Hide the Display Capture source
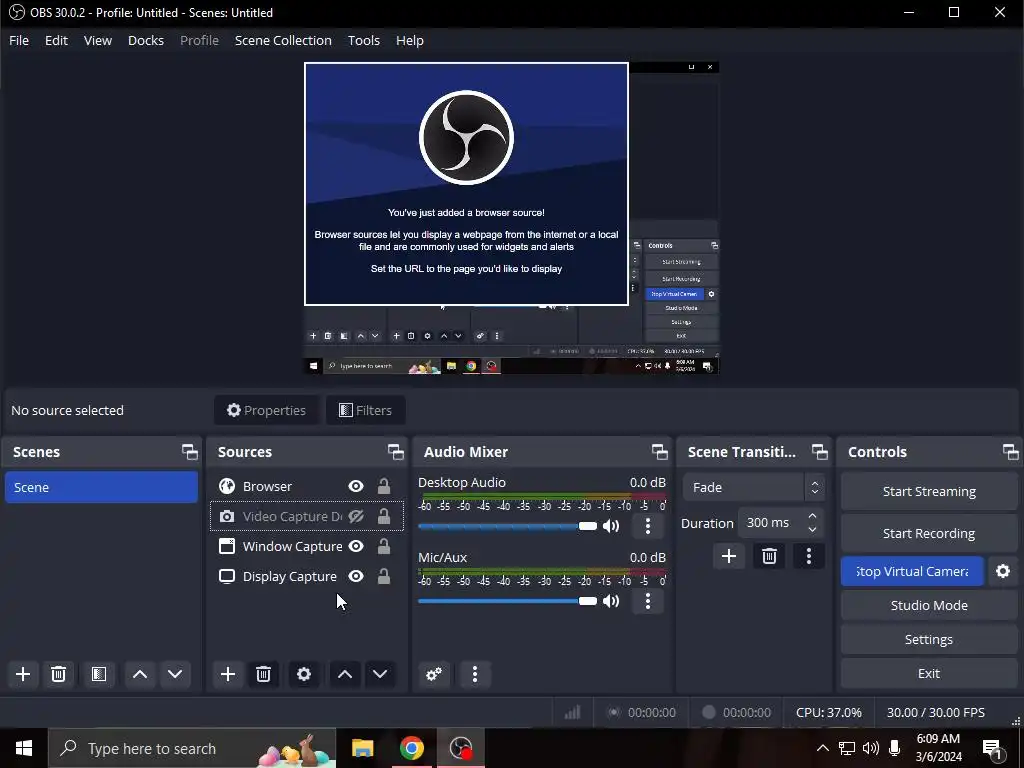Image resolution: width=1024 pixels, height=768 pixels. pyautogui.click(x=356, y=577)
